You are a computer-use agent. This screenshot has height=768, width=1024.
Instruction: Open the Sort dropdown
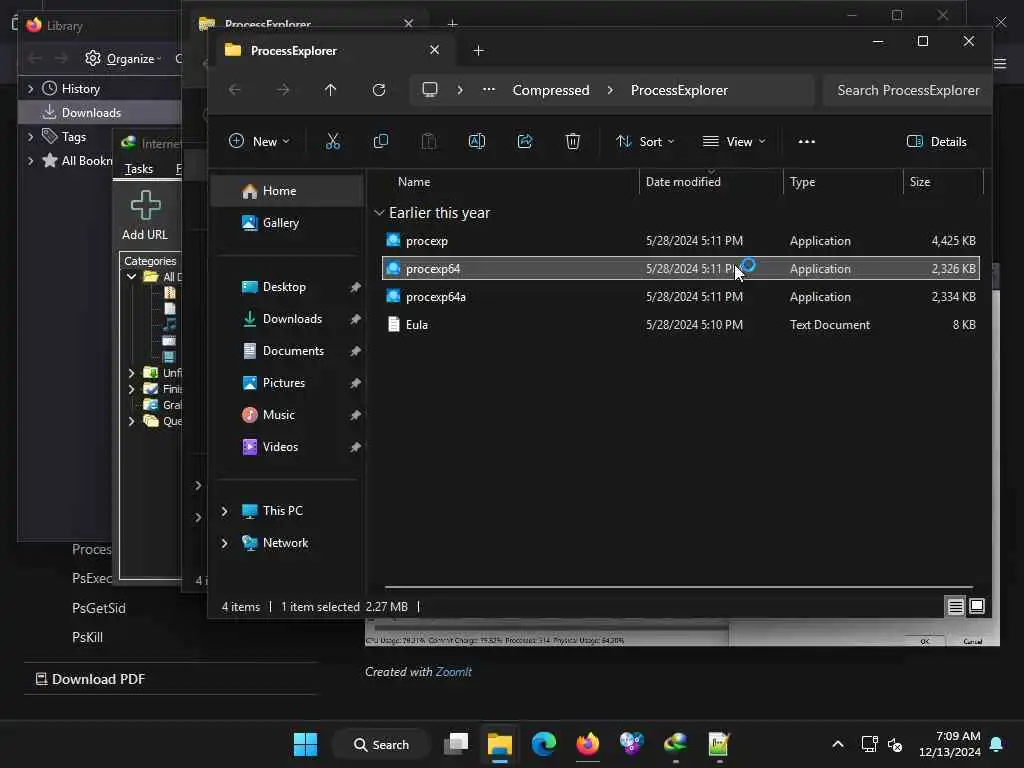pos(645,141)
